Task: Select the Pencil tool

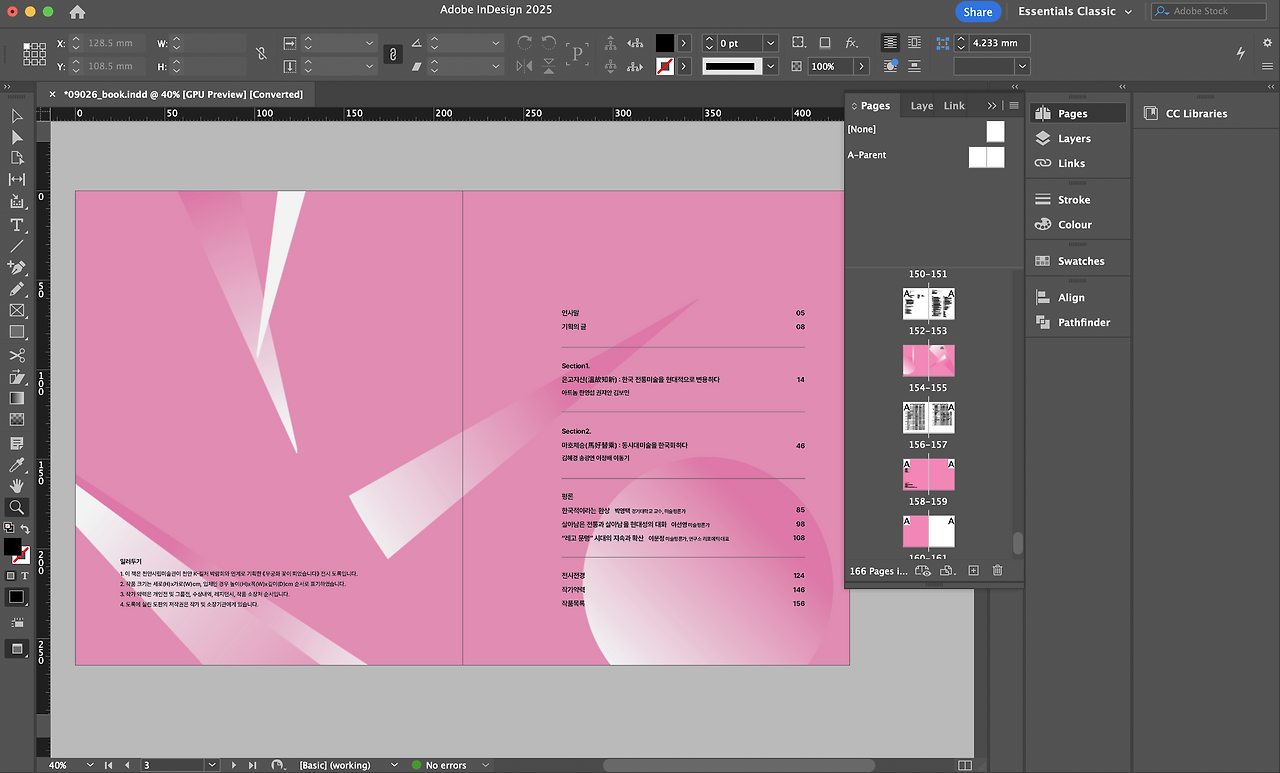Action: [x=17, y=289]
